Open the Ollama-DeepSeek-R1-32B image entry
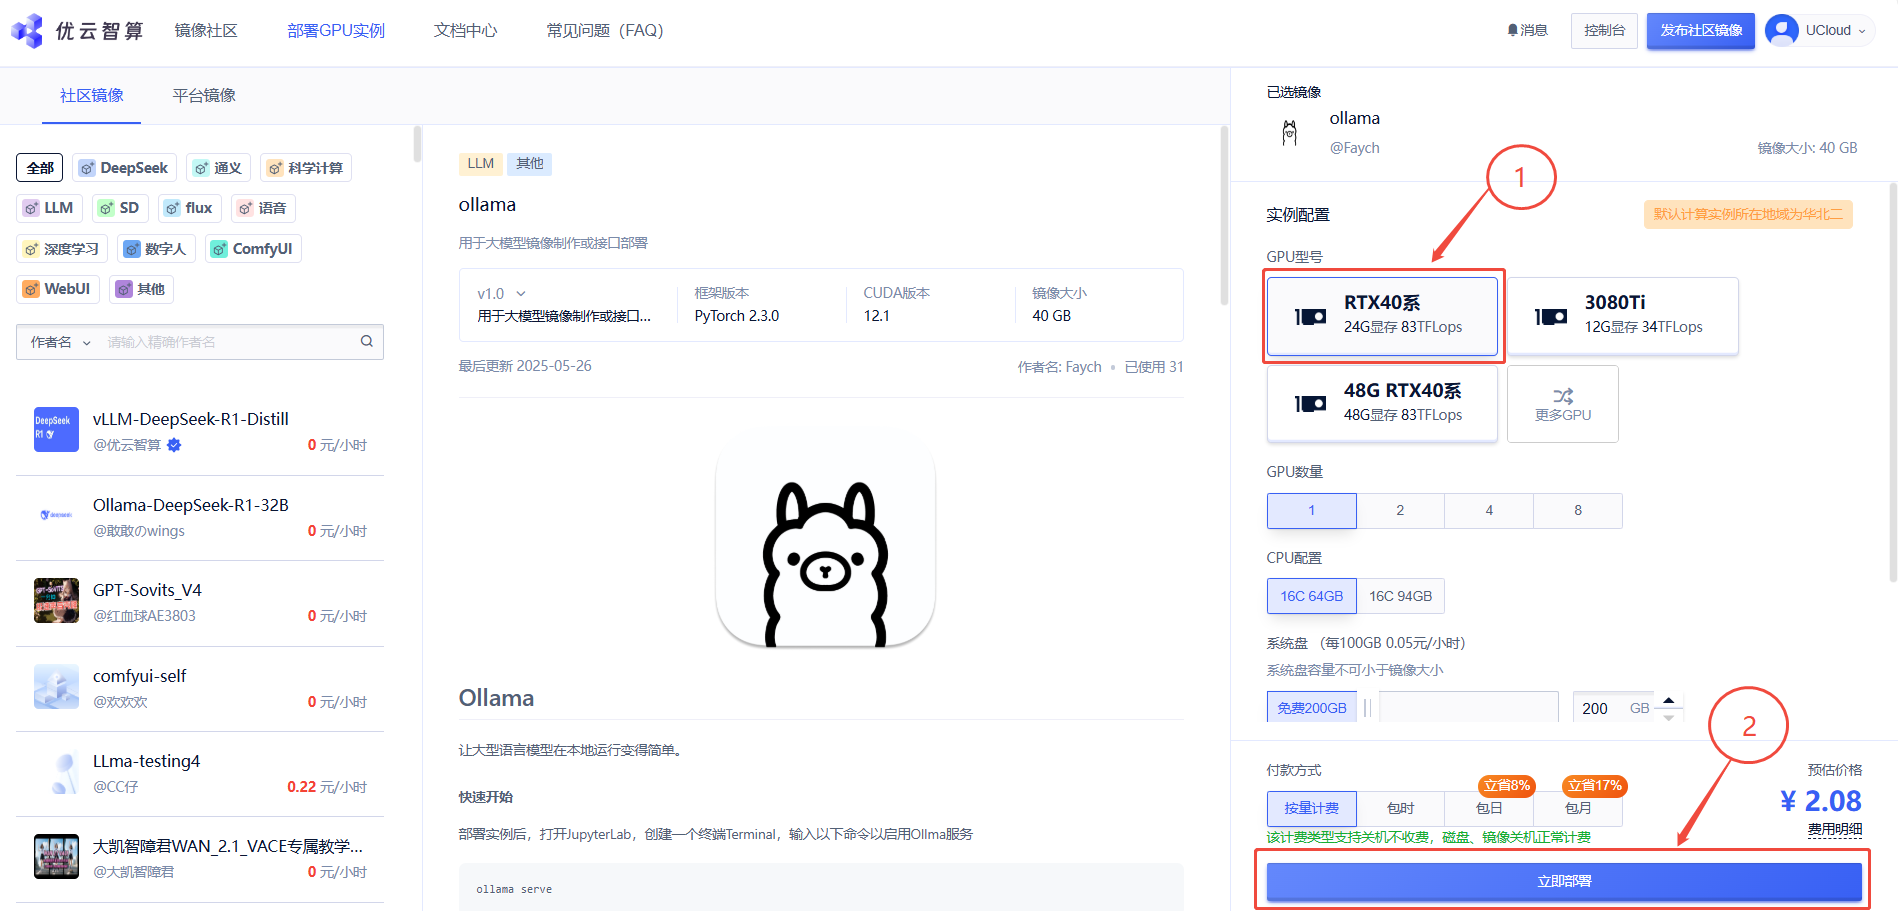This screenshot has height=911, width=1898. [200, 517]
